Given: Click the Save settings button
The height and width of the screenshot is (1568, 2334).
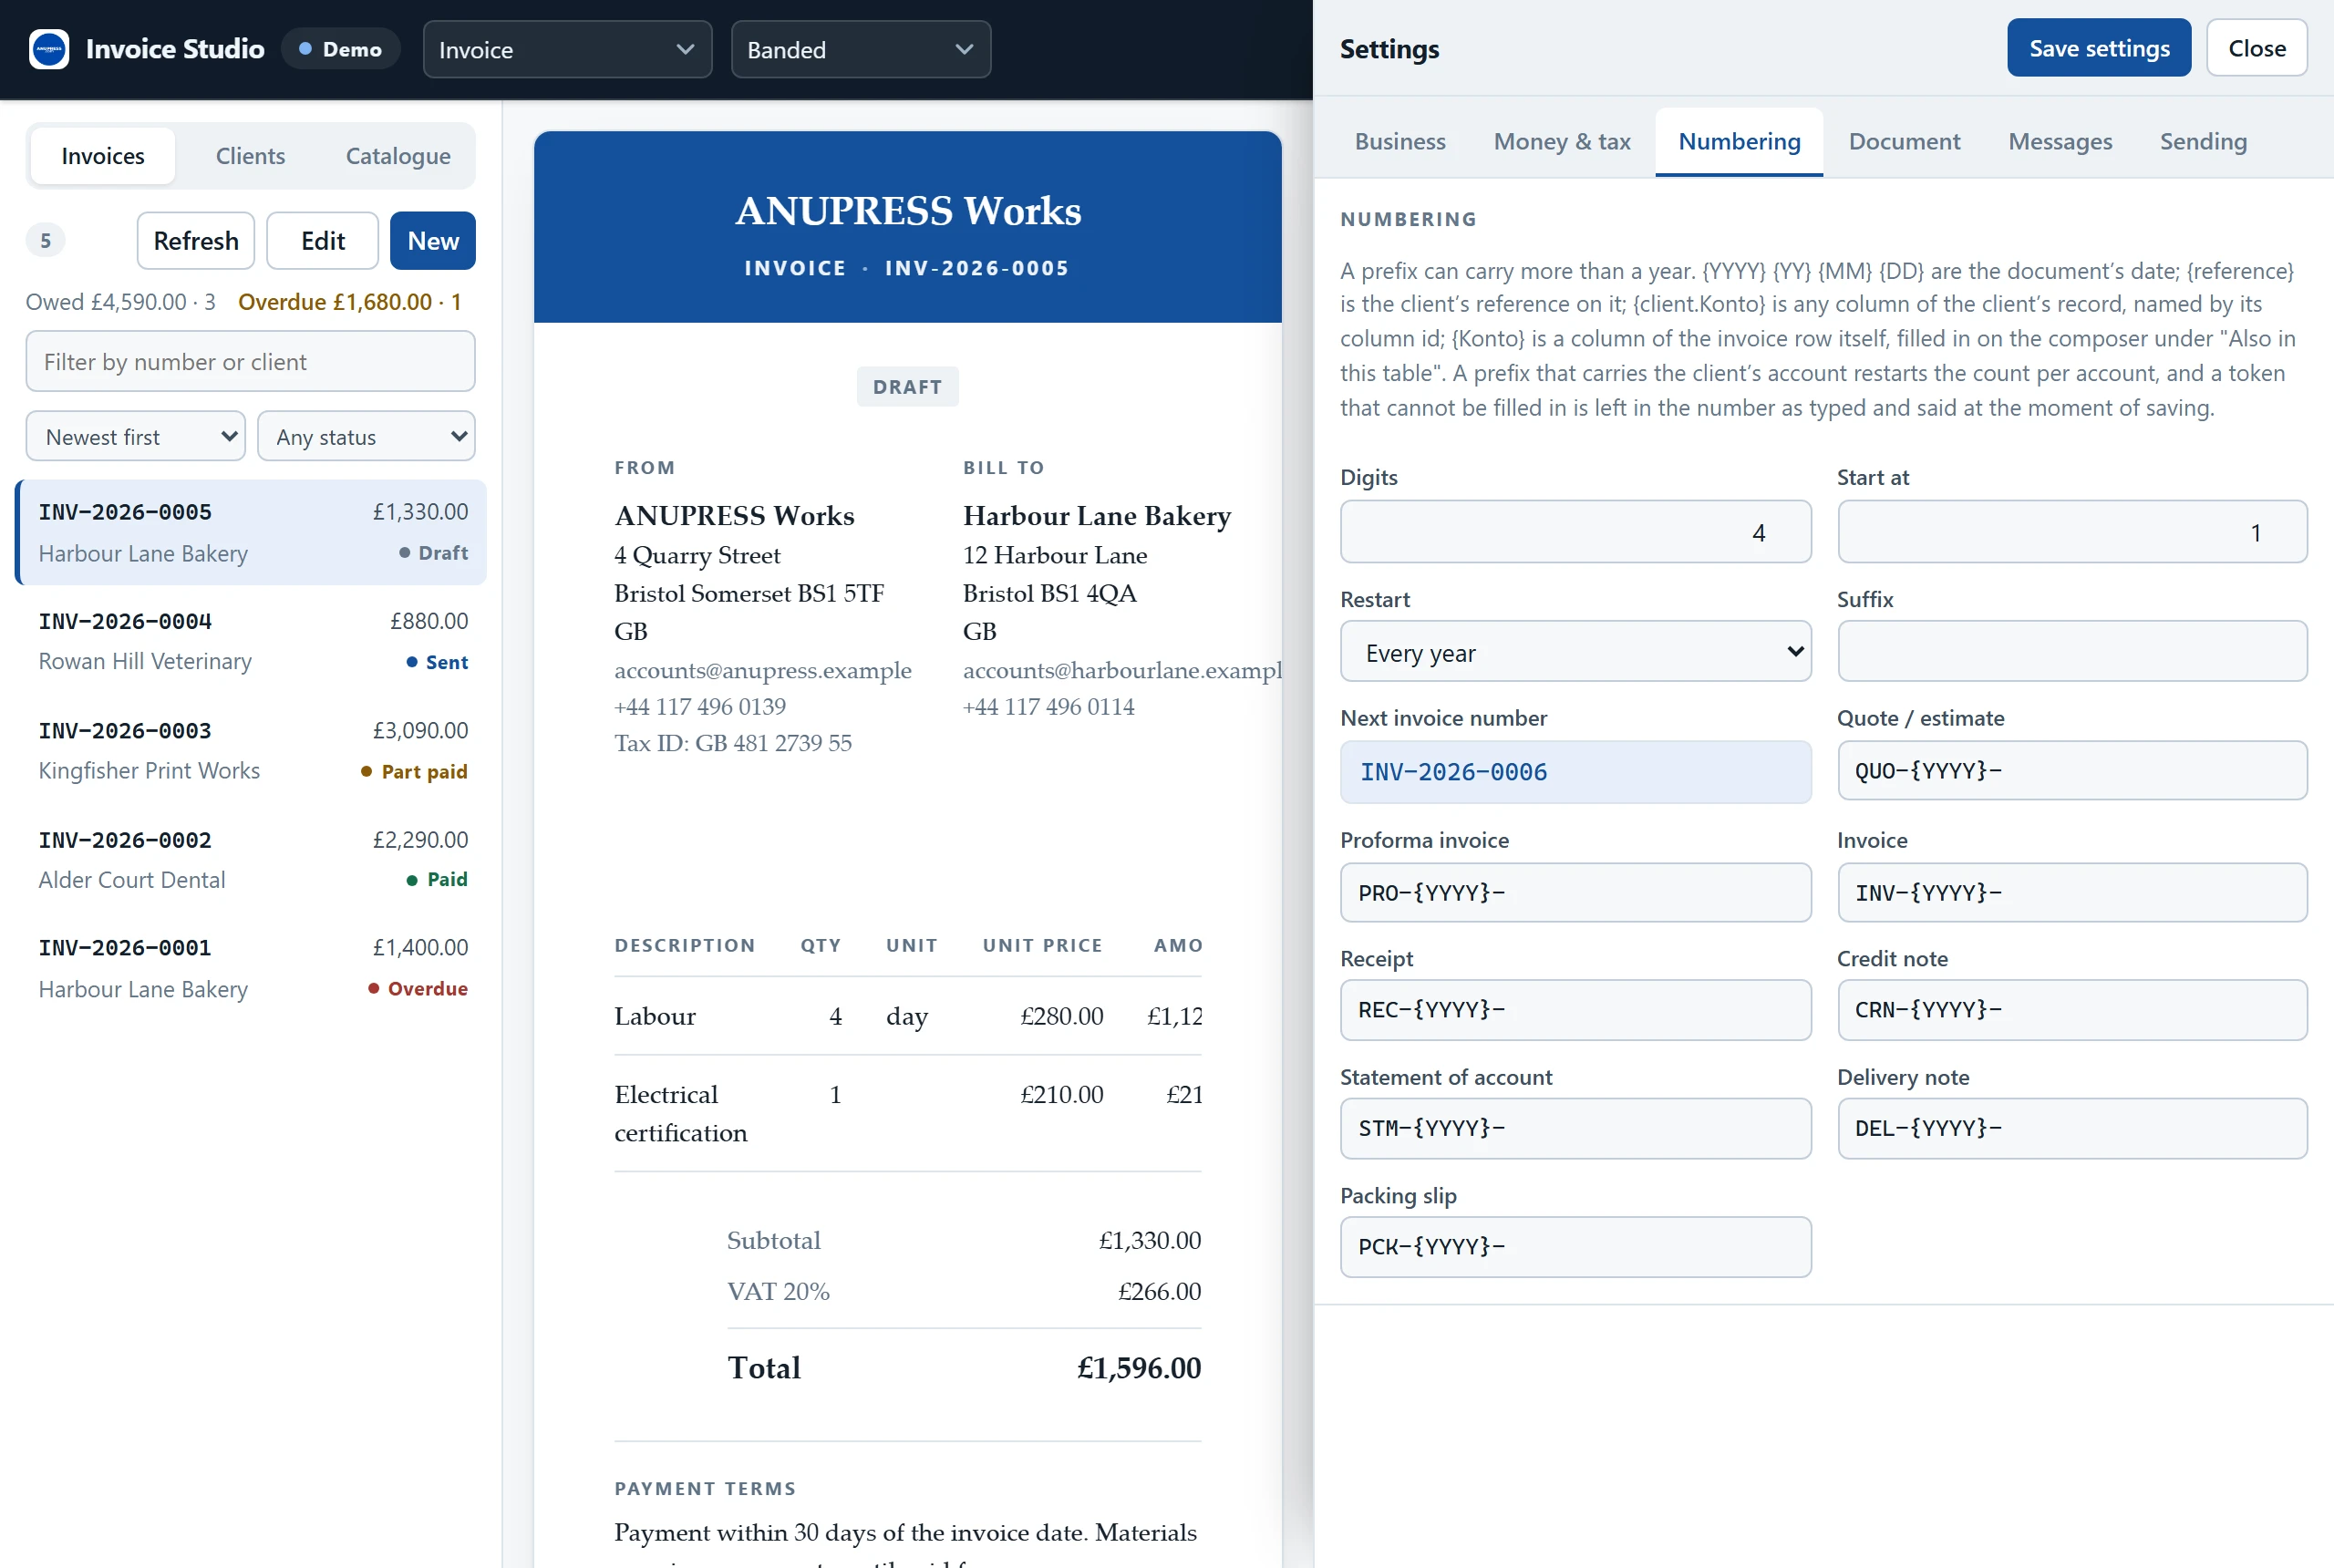Looking at the screenshot, I should tap(2099, 48).
